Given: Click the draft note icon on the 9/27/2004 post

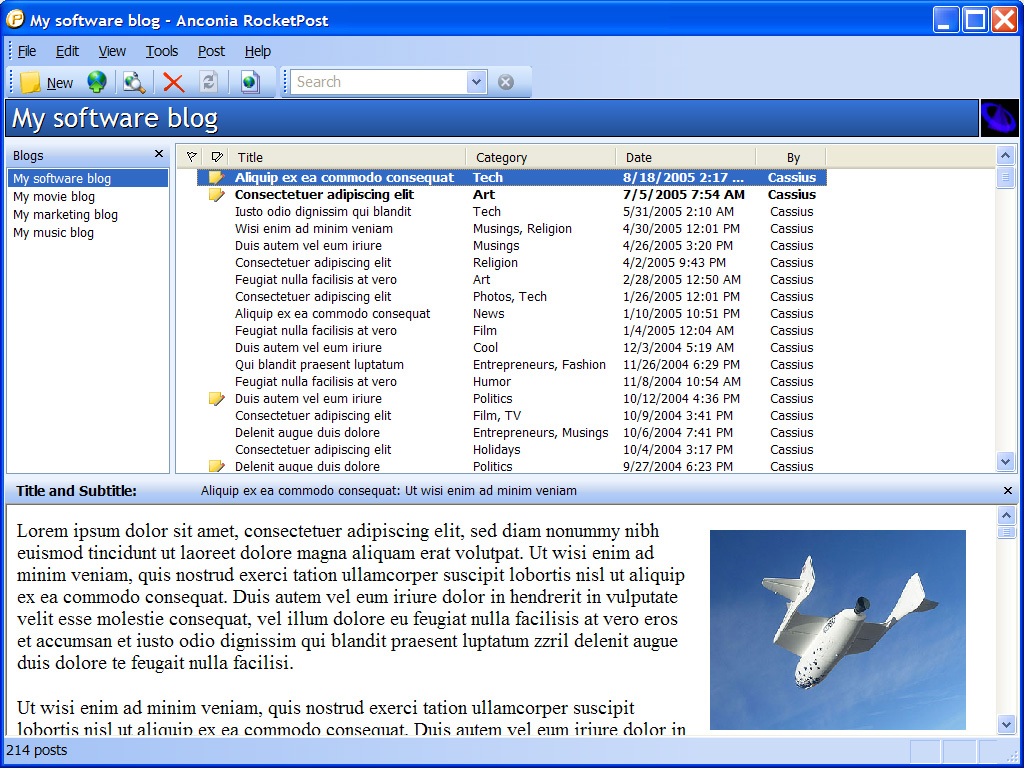Looking at the screenshot, I should (x=216, y=466).
